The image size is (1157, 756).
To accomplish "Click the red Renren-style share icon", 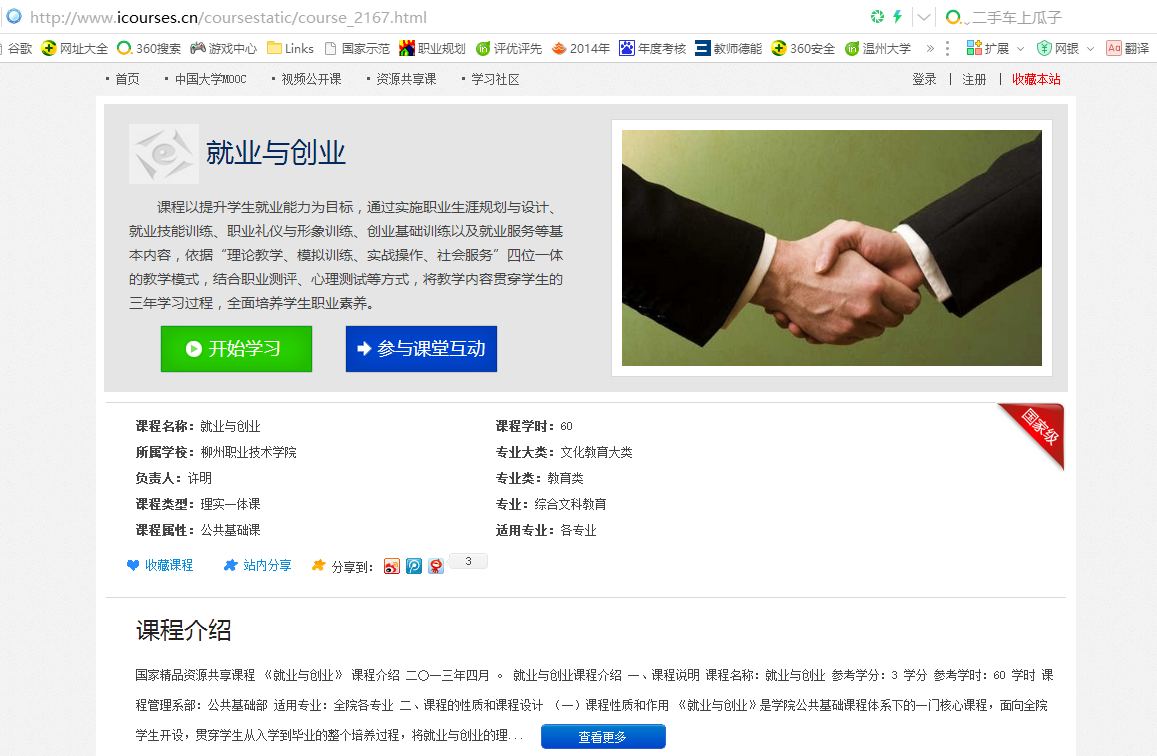I will tap(436, 566).
